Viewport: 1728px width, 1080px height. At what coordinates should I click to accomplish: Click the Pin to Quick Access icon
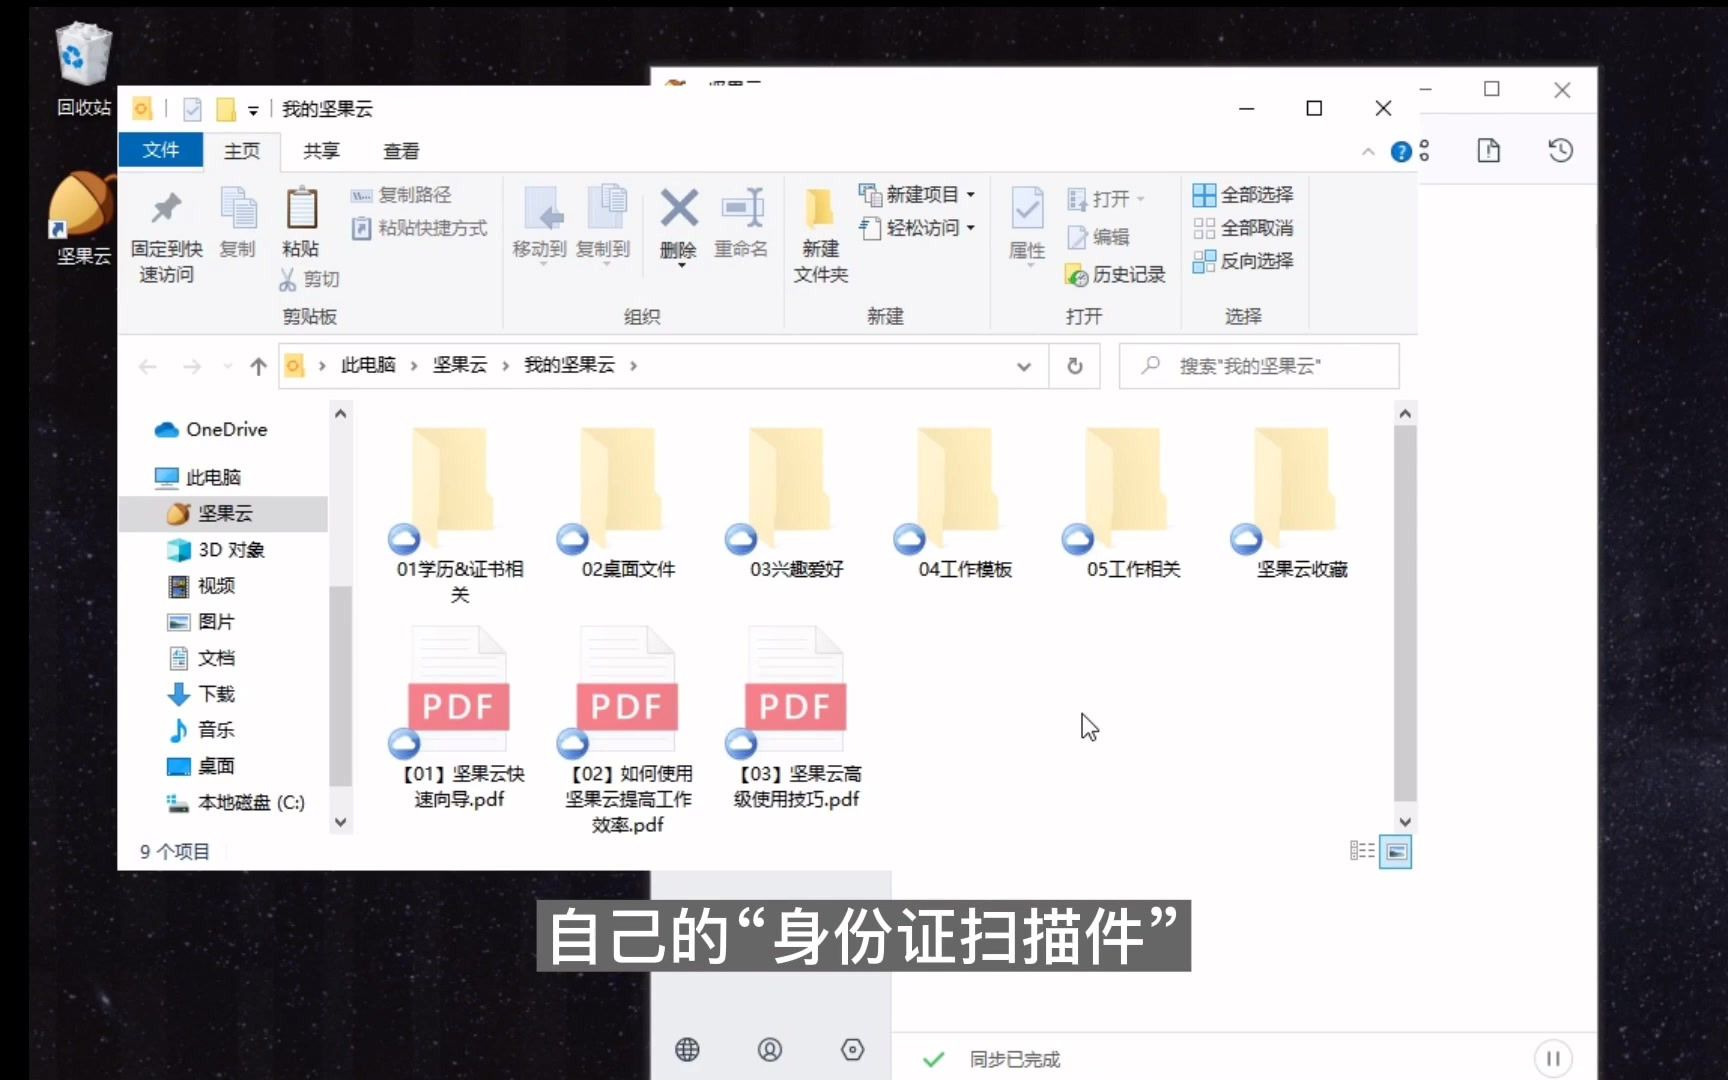(x=166, y=209)
